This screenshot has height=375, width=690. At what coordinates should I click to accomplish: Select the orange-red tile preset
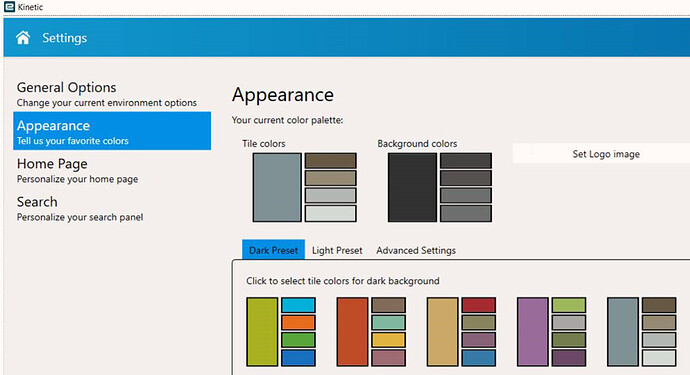(x=371, y=332)
